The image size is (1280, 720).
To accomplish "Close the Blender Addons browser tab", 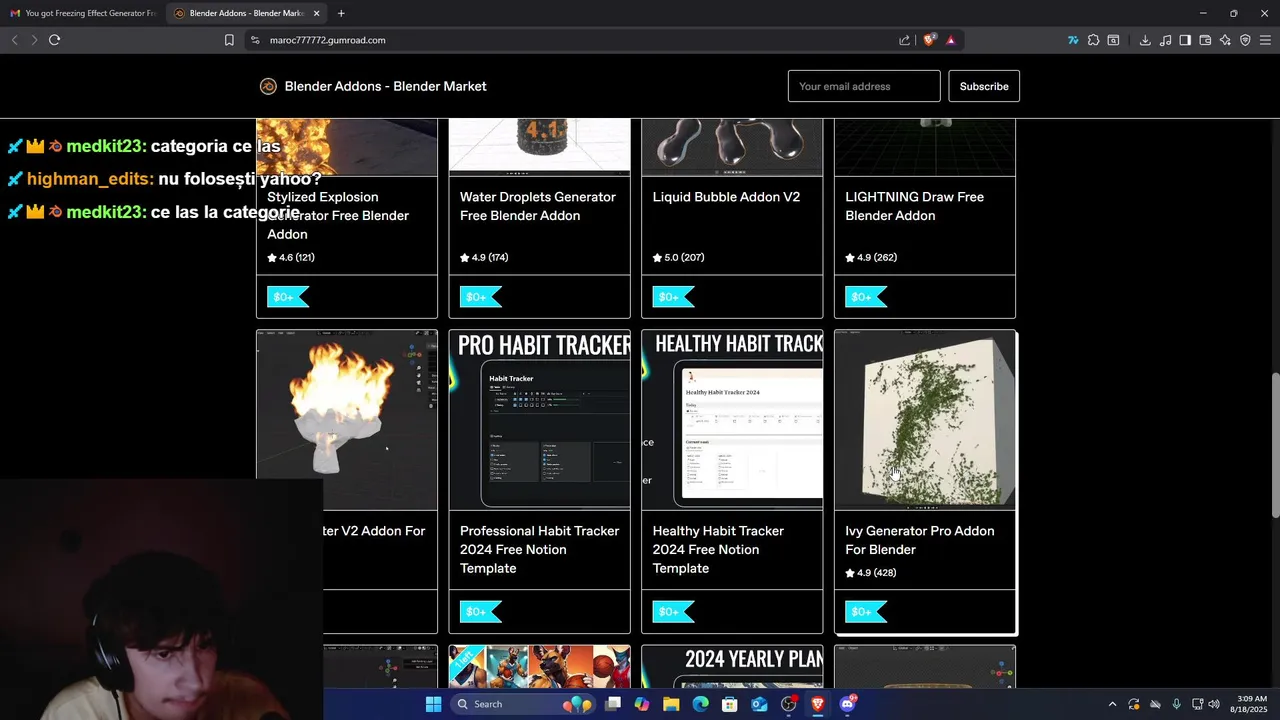I will point(316,13).
